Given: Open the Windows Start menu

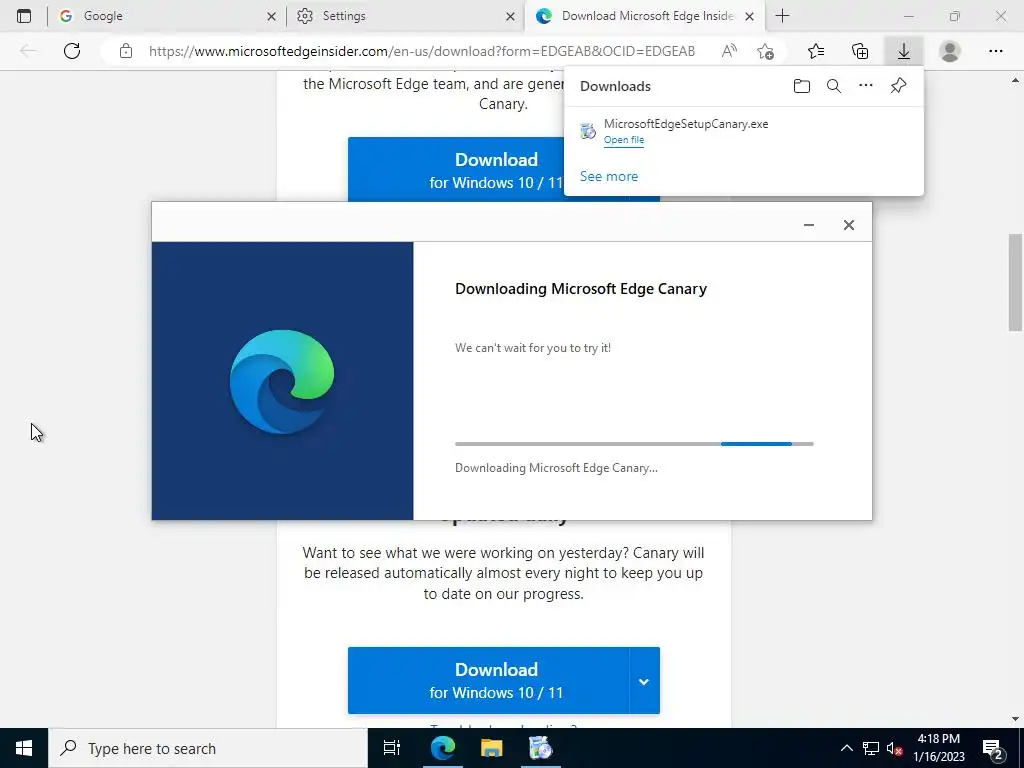Looking at the screenshot, I should [x=24, y=748].
